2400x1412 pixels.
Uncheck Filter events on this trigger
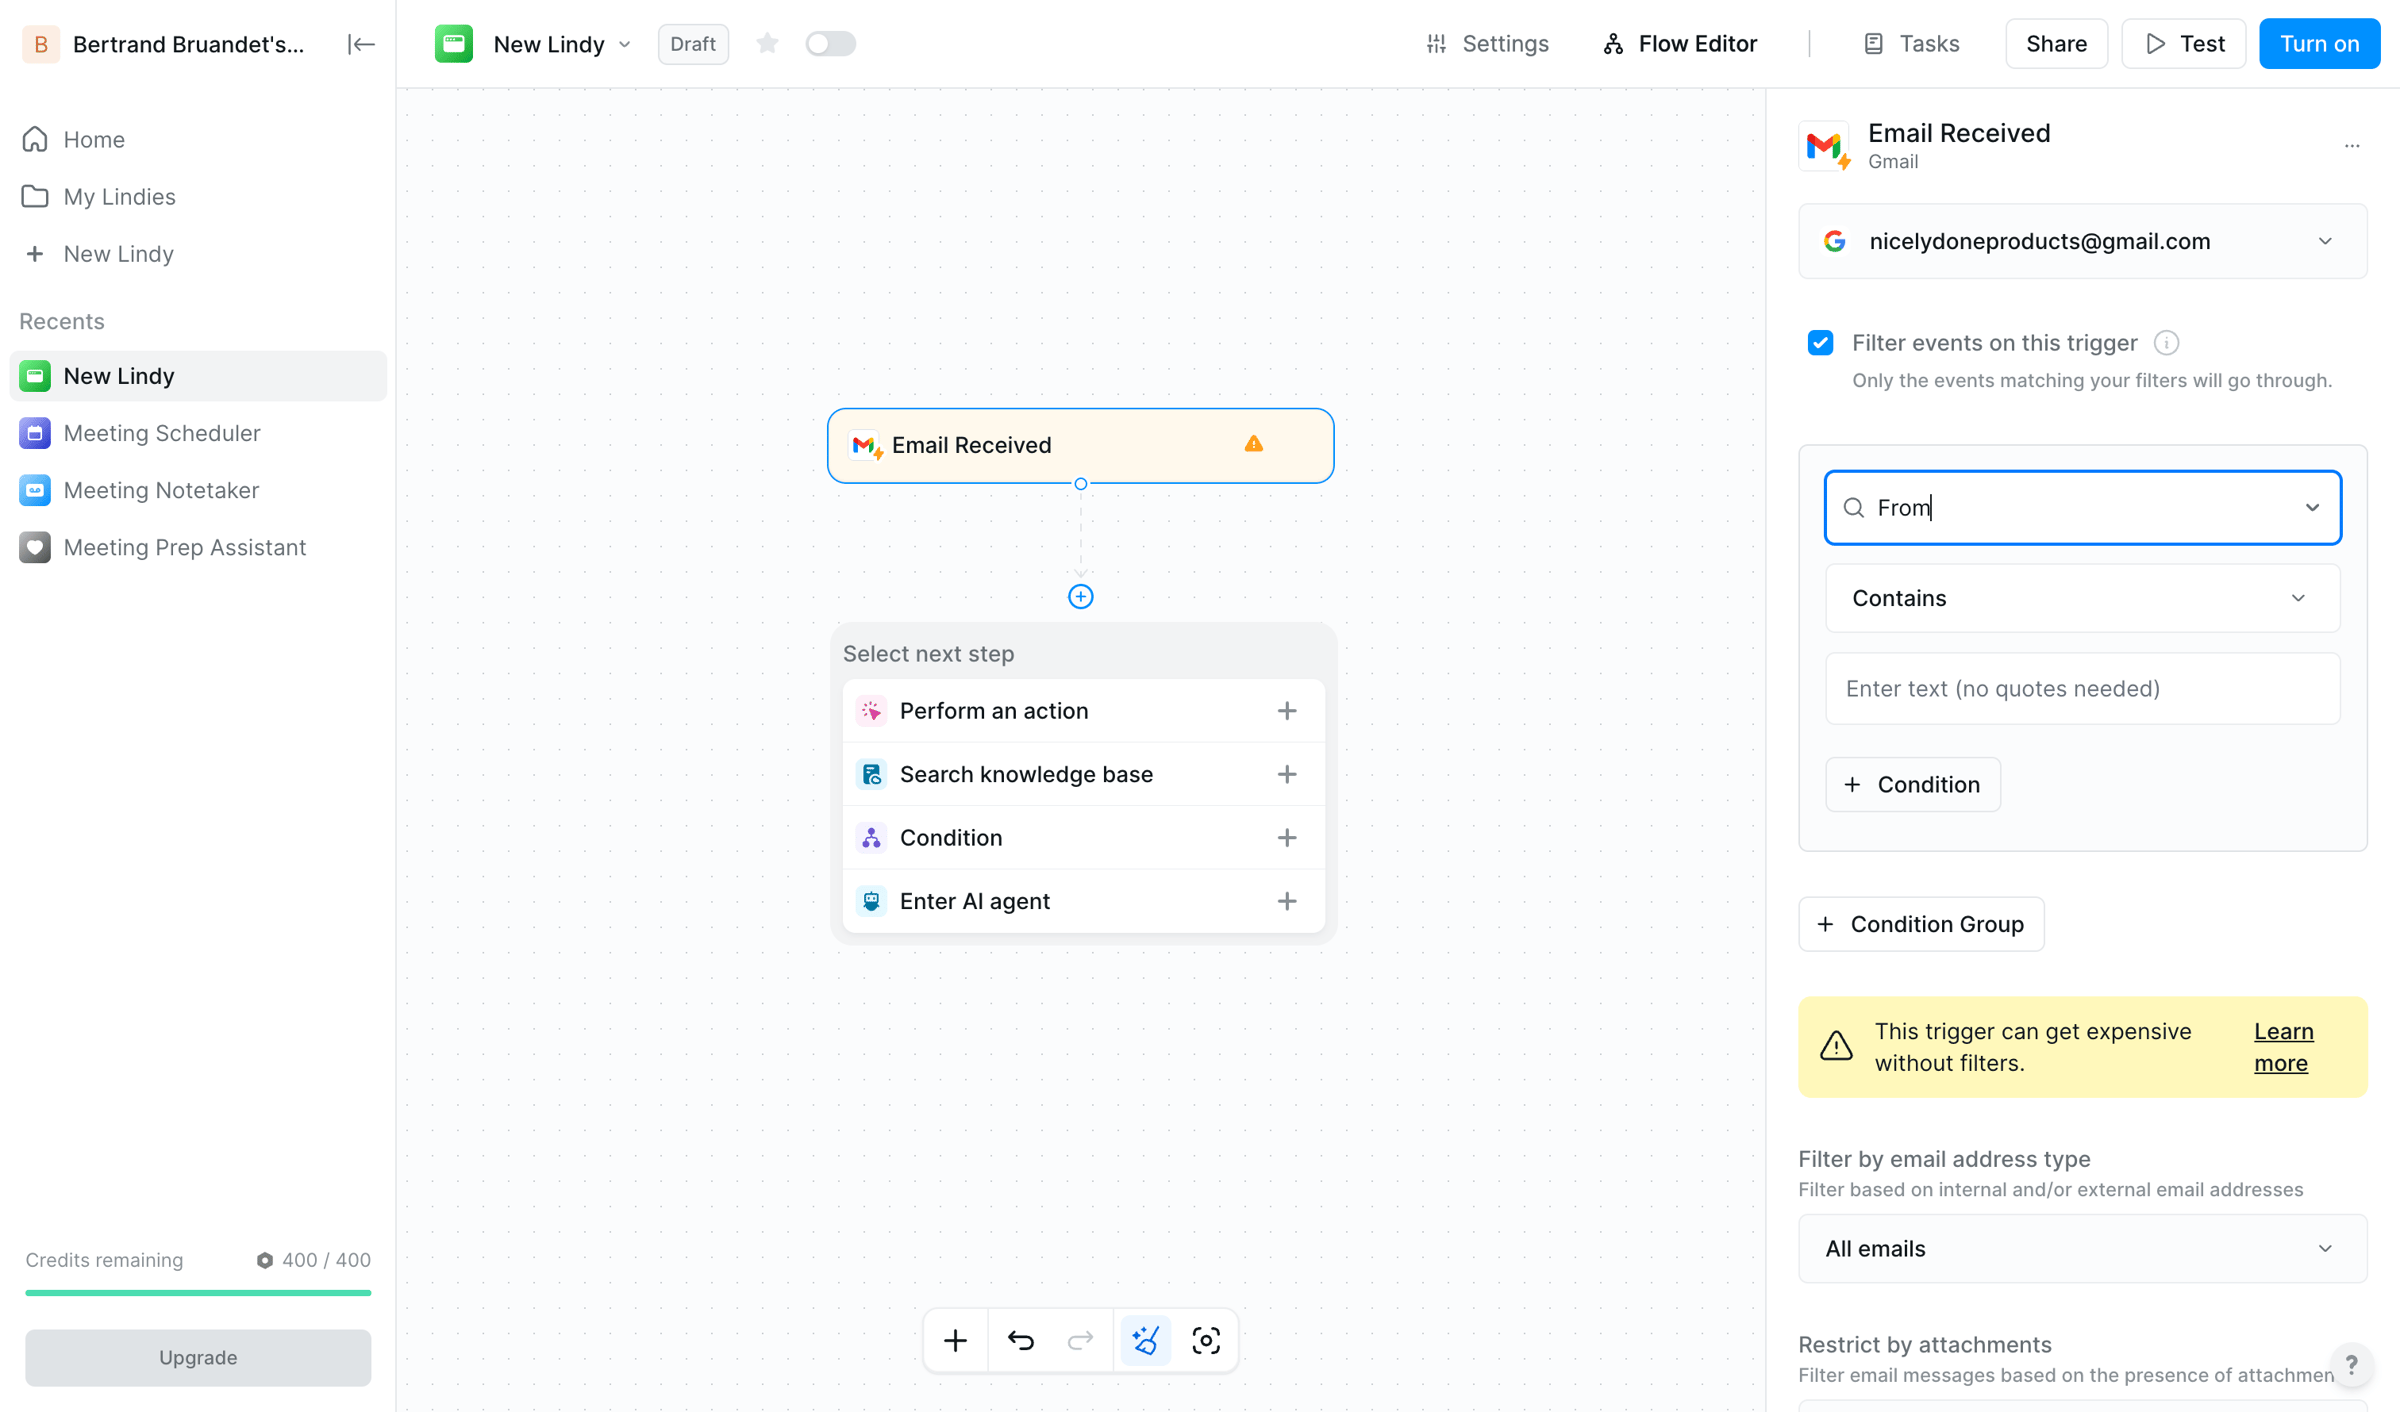click(1820, 343)
